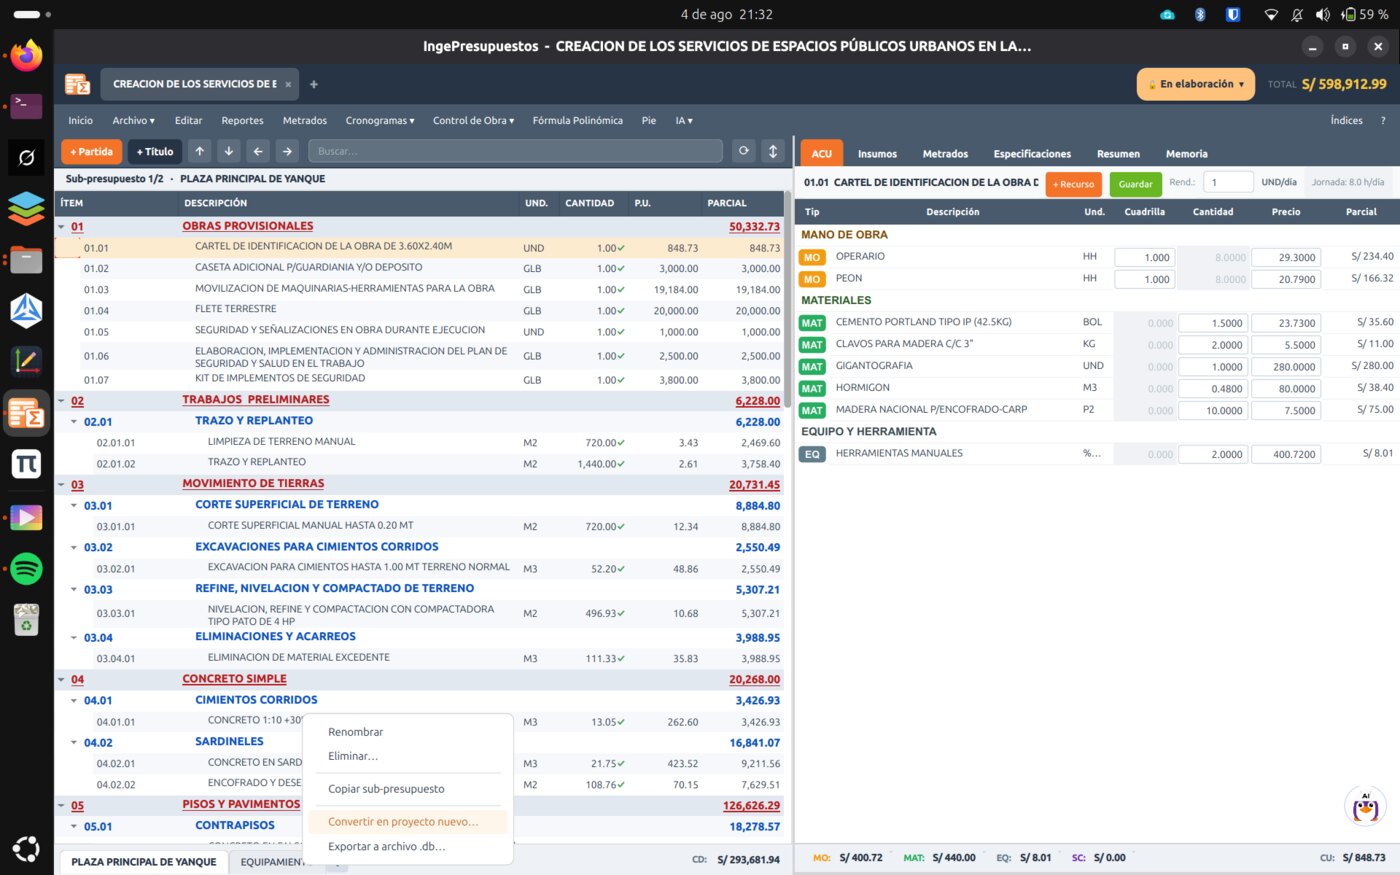This screenshot has width=1400, height=875.
Task: Click the EQ badge of HERRAMIENTAS MANUALES
Action: click(x=812, y=454)
